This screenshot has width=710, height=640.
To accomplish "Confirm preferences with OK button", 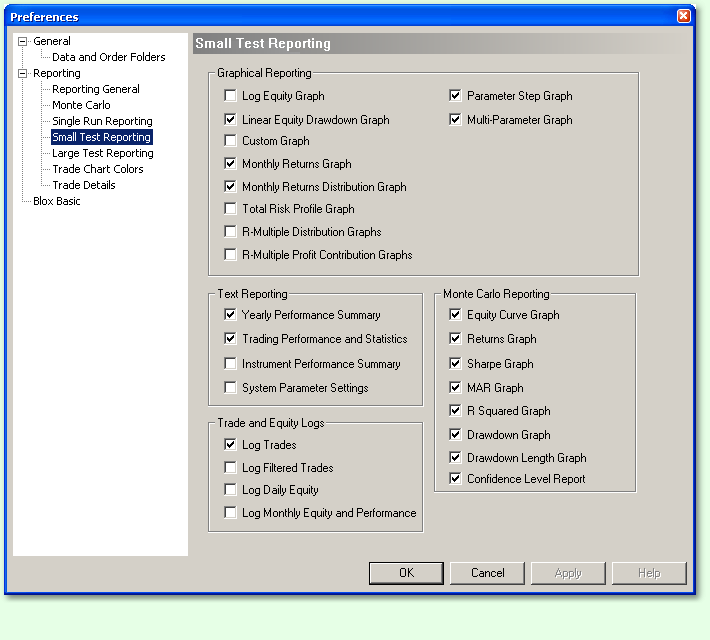I will pos(406,573).
